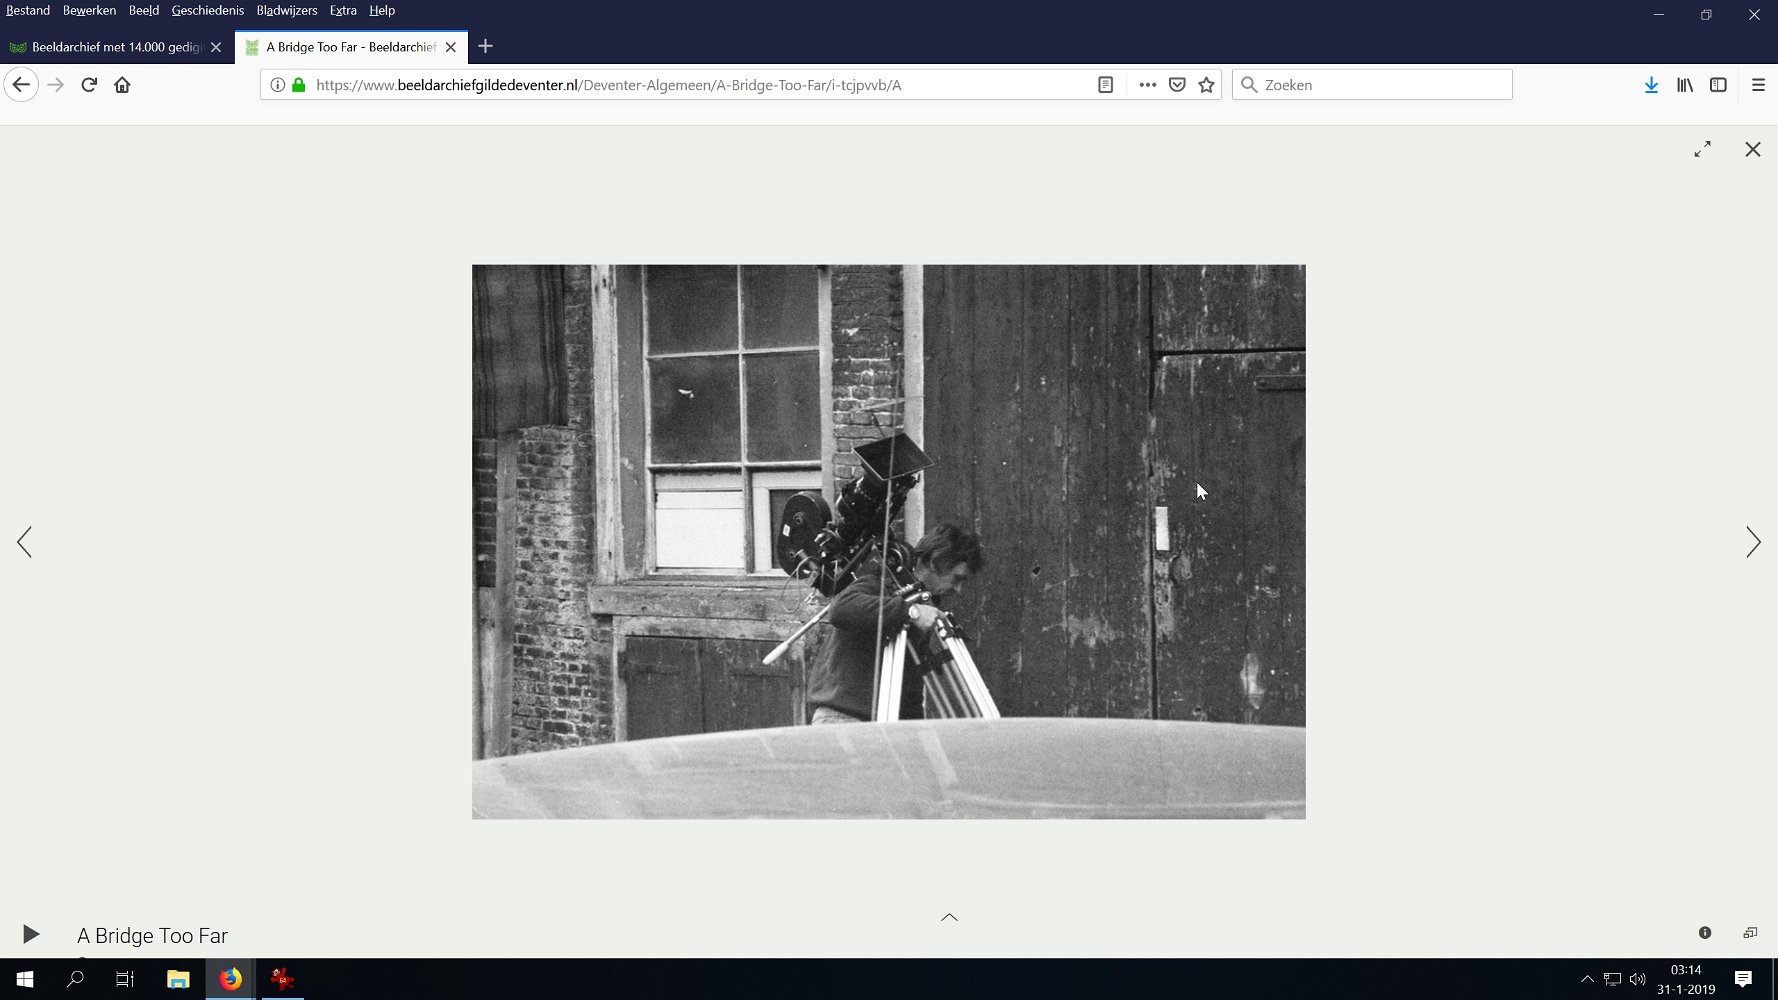
Task: Save page to Pocket
Action: pos(1177,85)
